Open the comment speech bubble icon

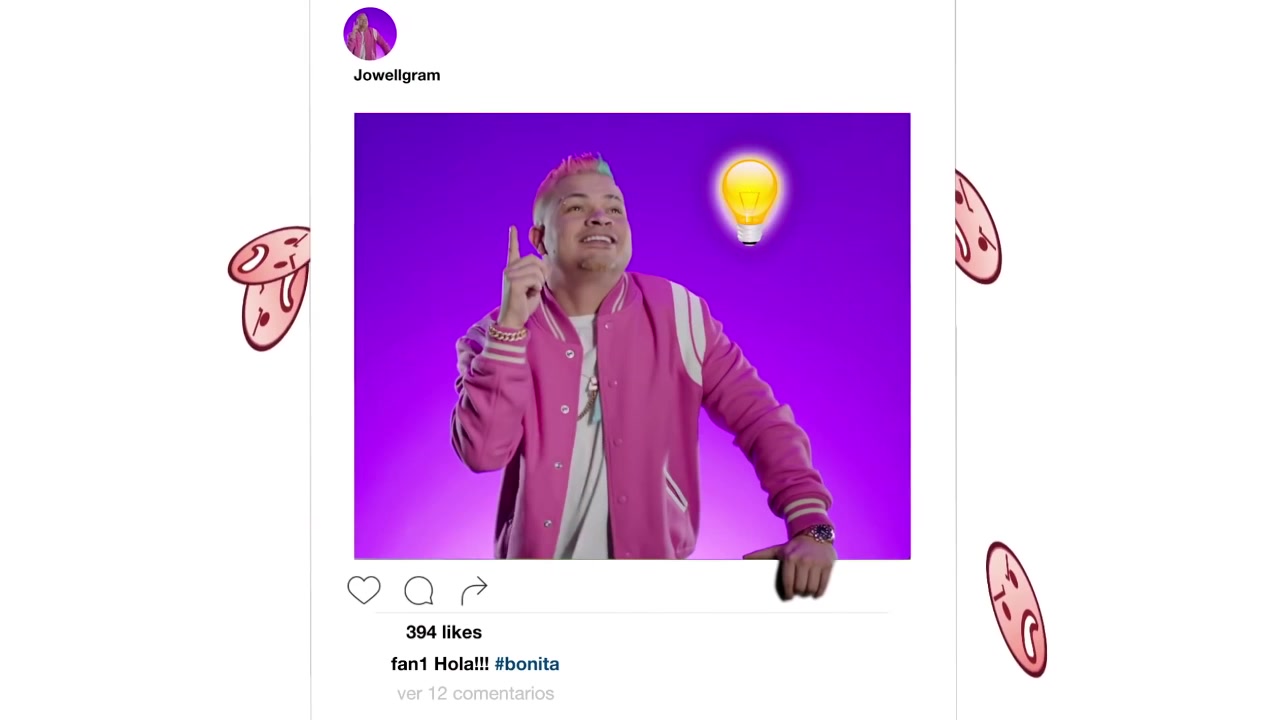pyautogui.click(x=419, y=591)
